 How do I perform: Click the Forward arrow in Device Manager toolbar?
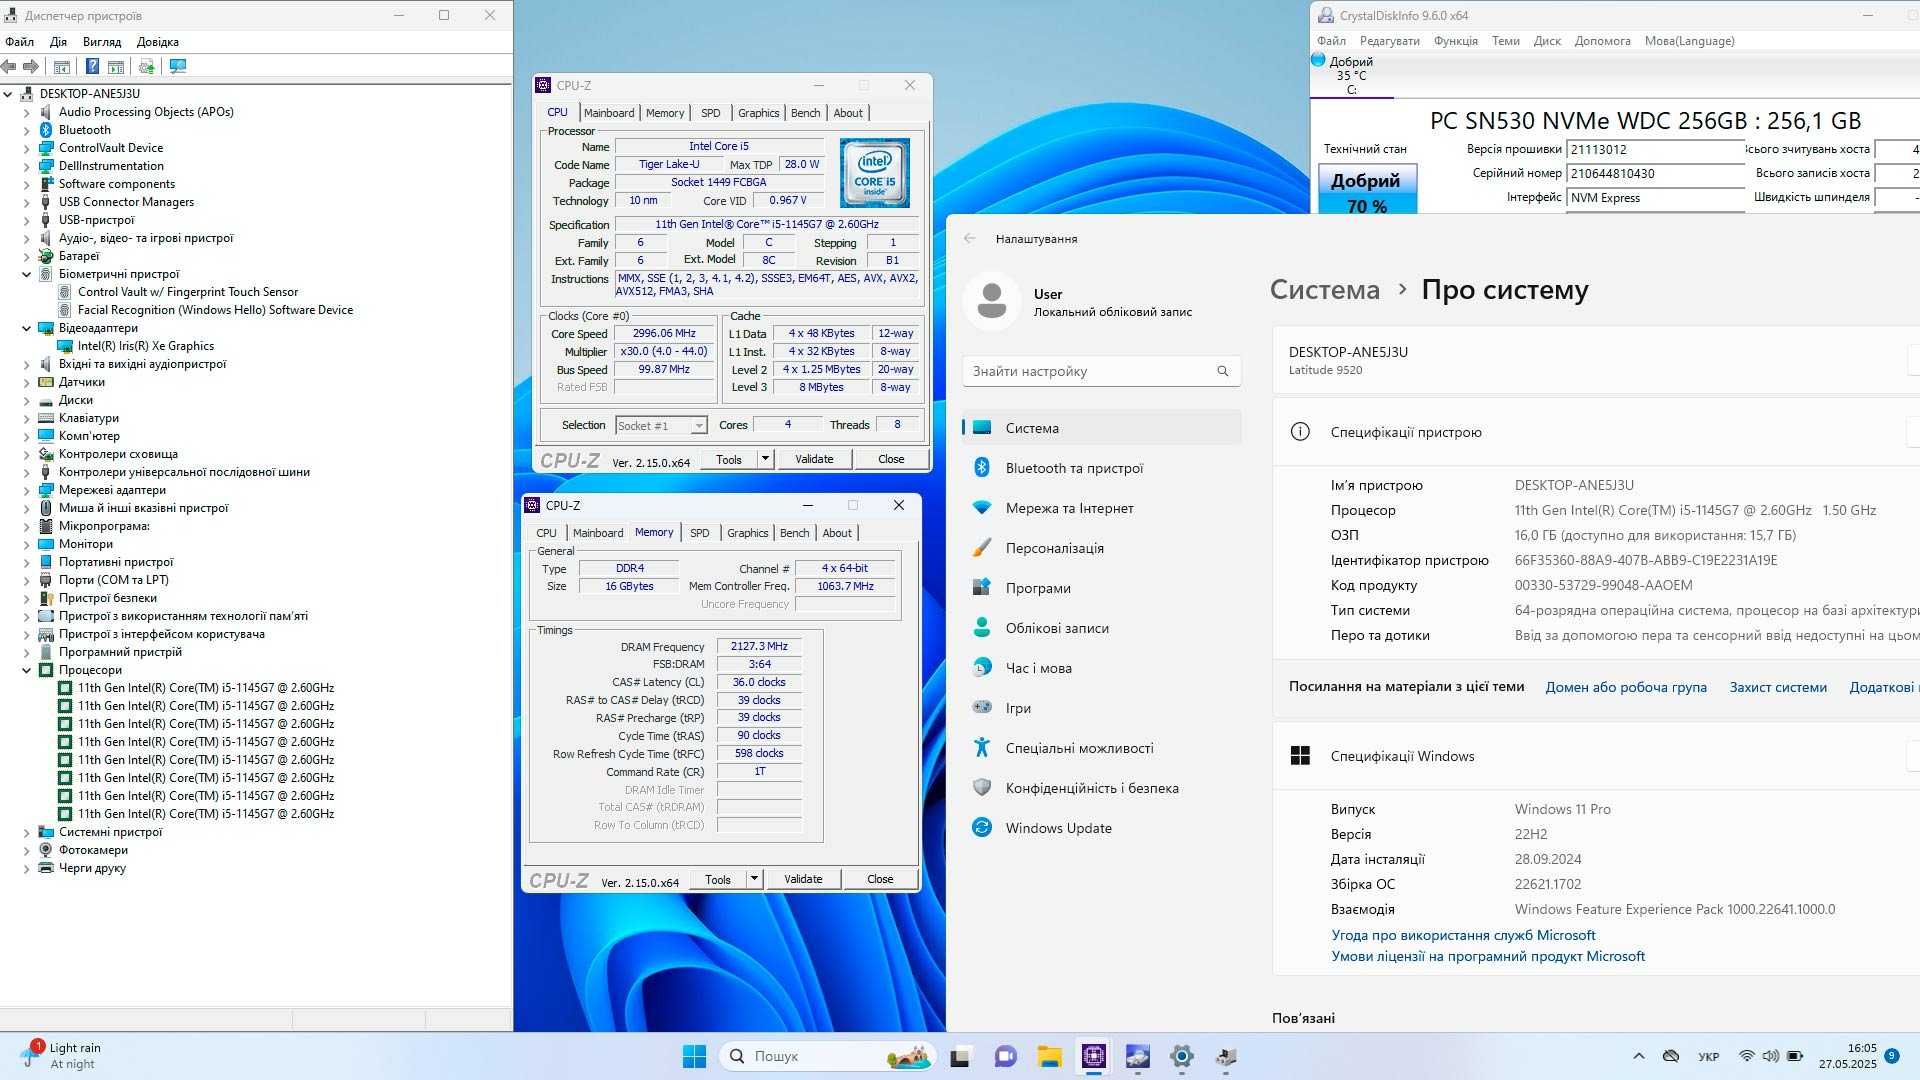tap(31, 66)
